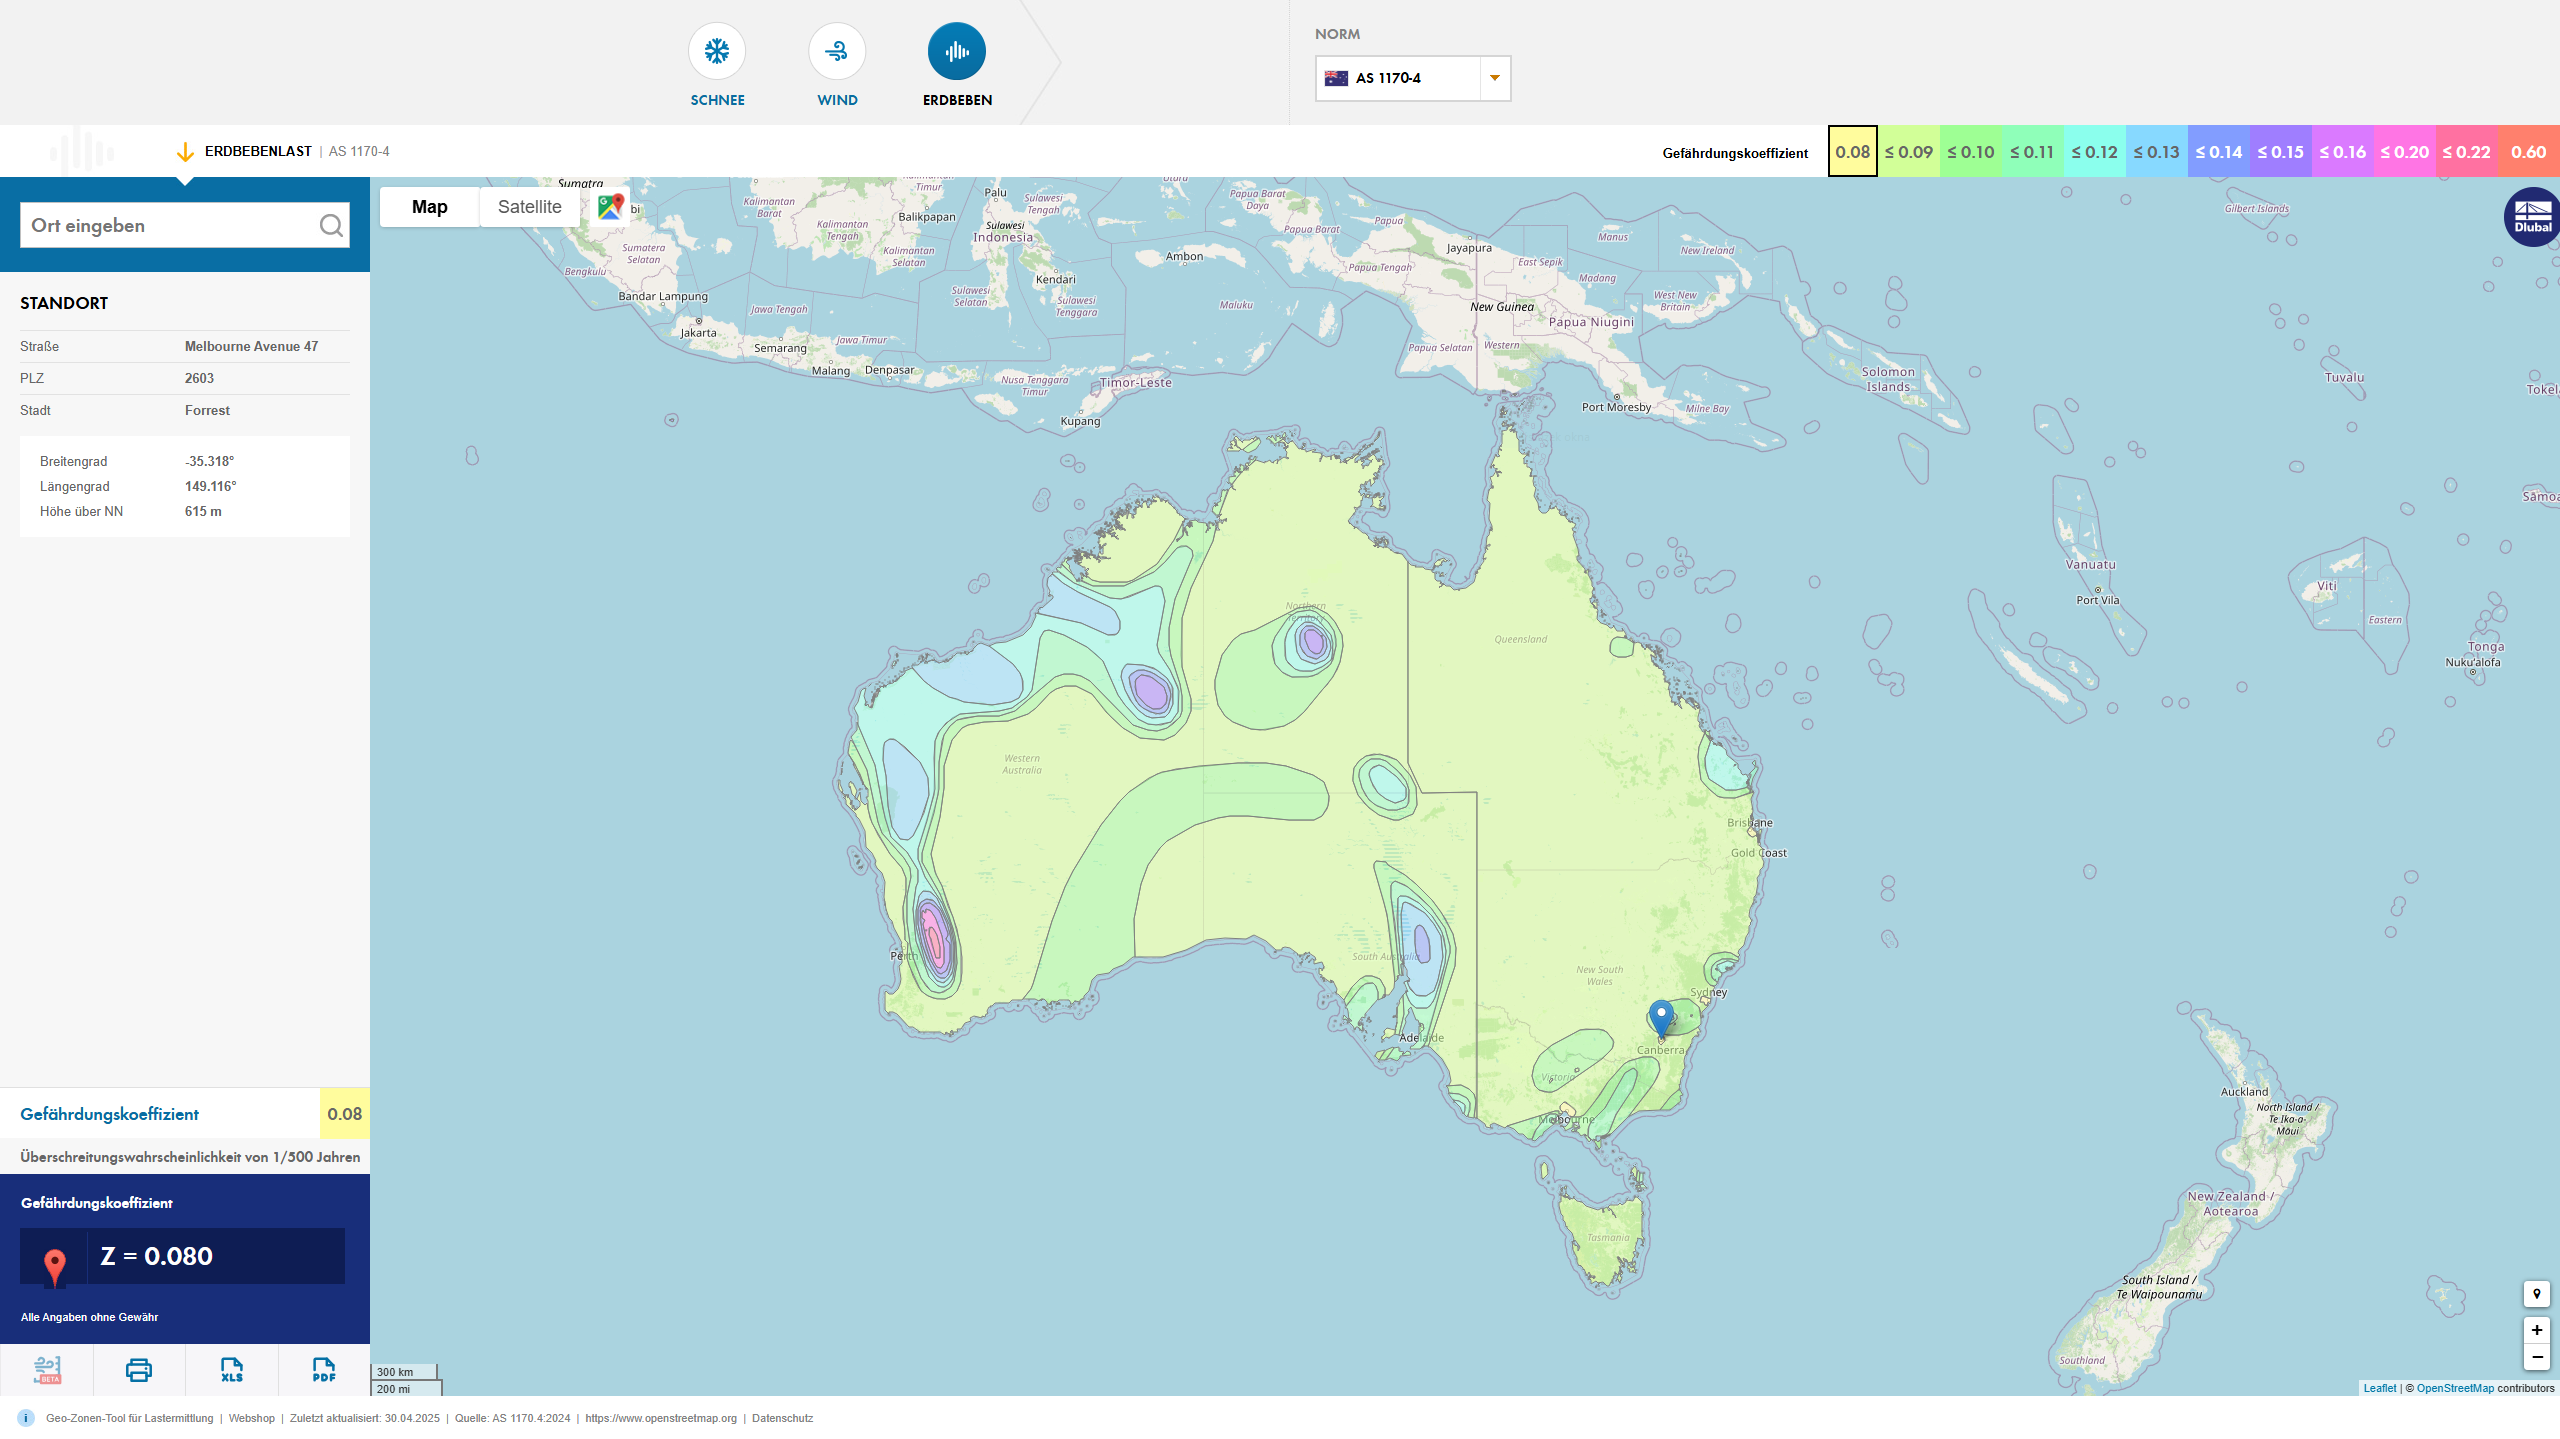Click the info icon in footer
The width and height of the screenshot is (2560, 1439).
tap(26, 1418)
